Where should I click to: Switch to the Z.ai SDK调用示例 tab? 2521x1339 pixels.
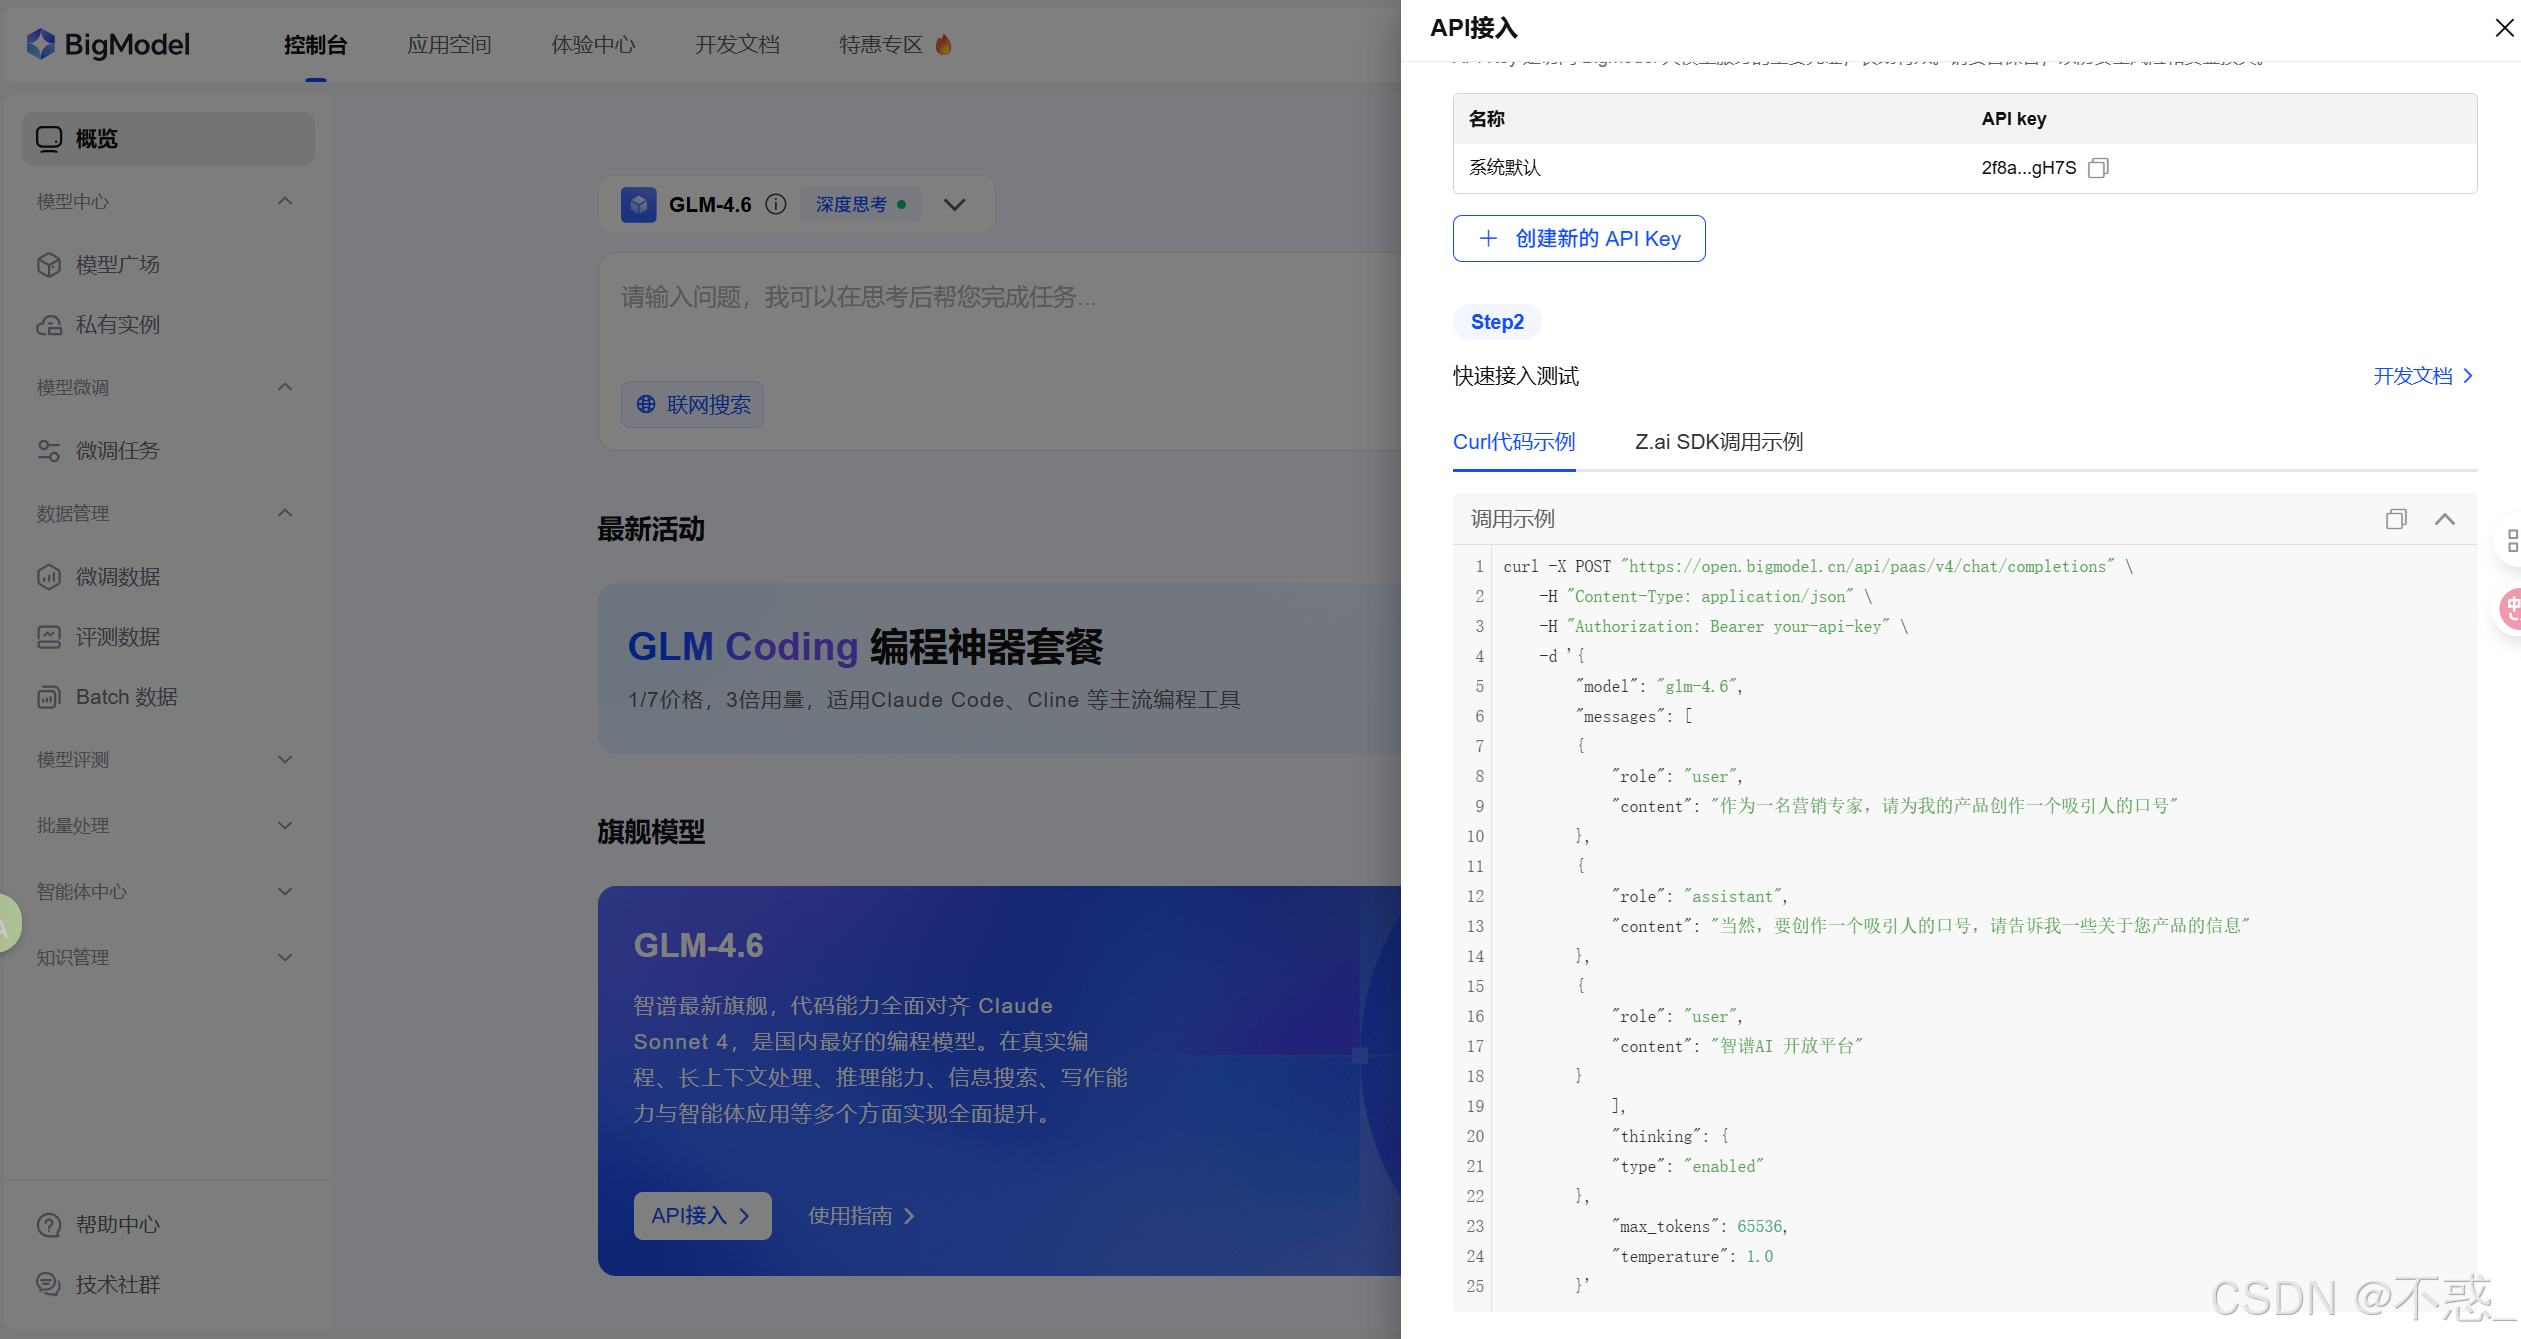coord(1717,442)
